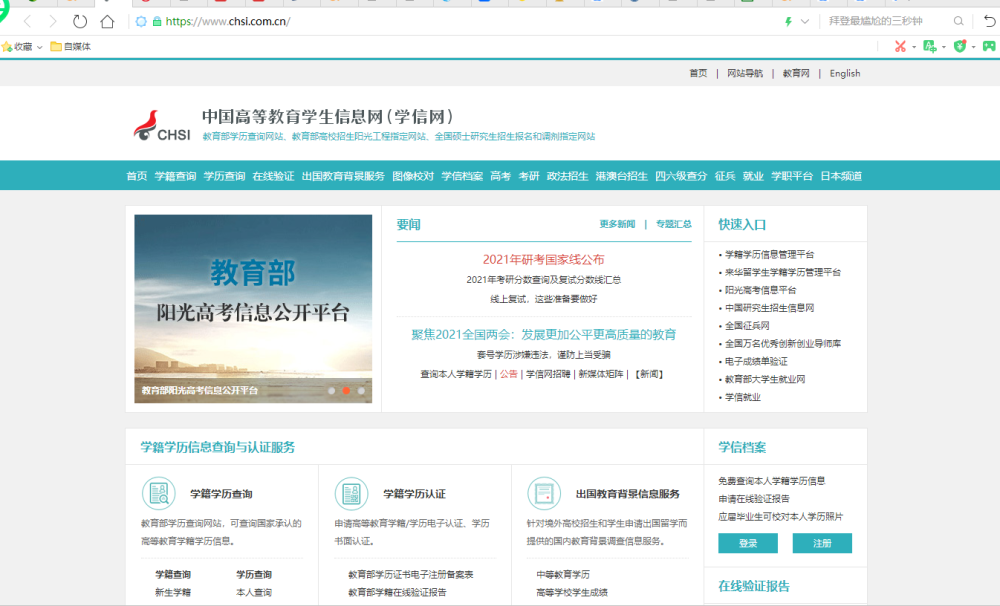Click 网站导航 in top bar

(745, 73)
